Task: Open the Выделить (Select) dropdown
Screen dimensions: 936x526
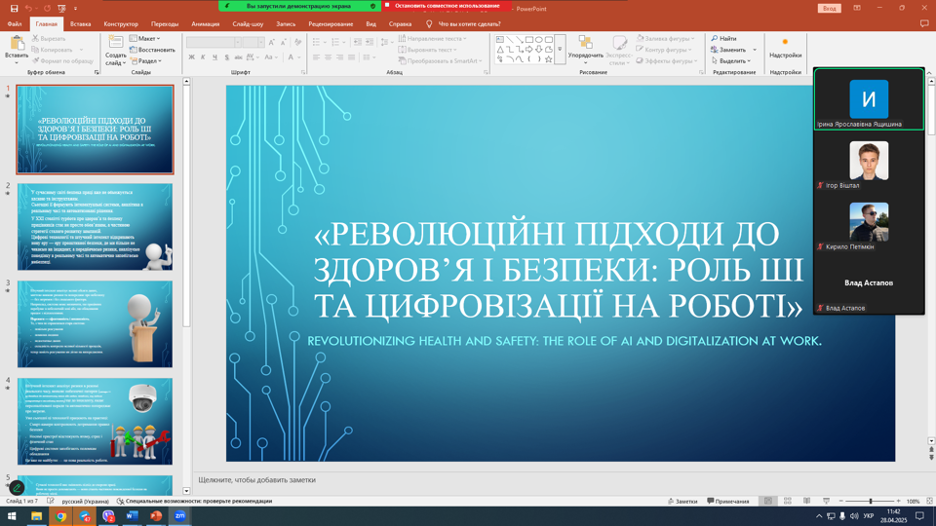Action: [x=734, y=61]
